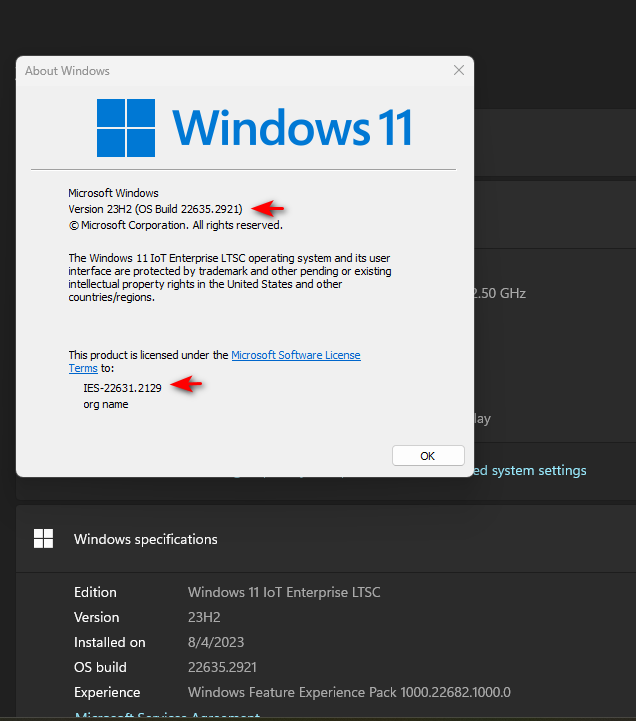Close the About Windows dialog
Screen dimensions: 636x721
pyautogui.click(x=458, y=70)
